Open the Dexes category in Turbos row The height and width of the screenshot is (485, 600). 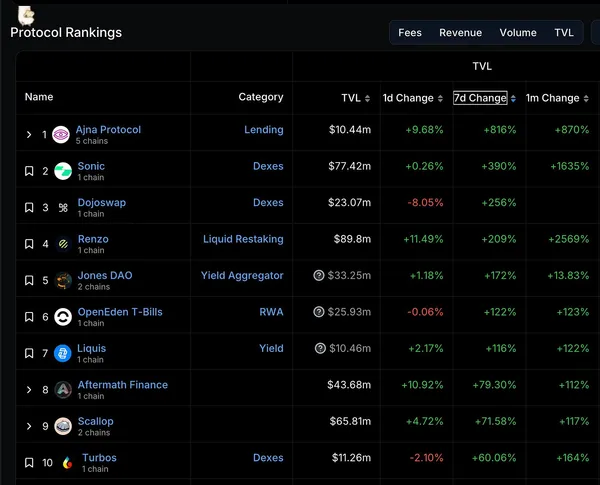[x=268, y=458]
